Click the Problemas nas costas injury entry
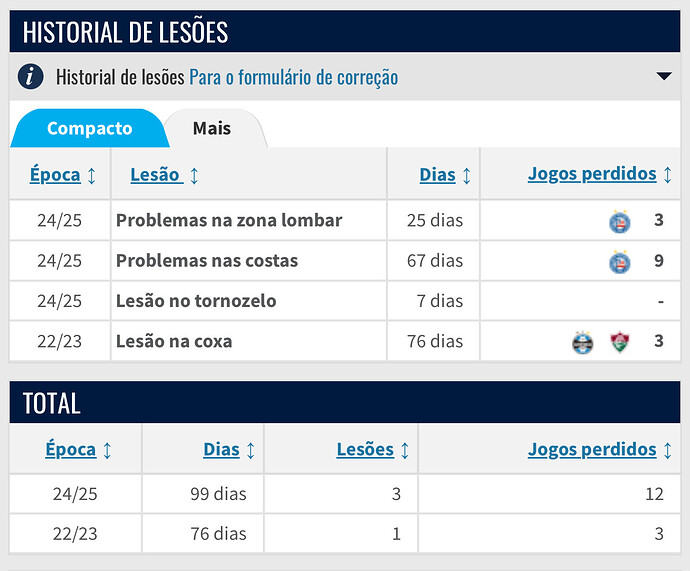The width and height of the screenshot is (690, 571). [207, 261]
